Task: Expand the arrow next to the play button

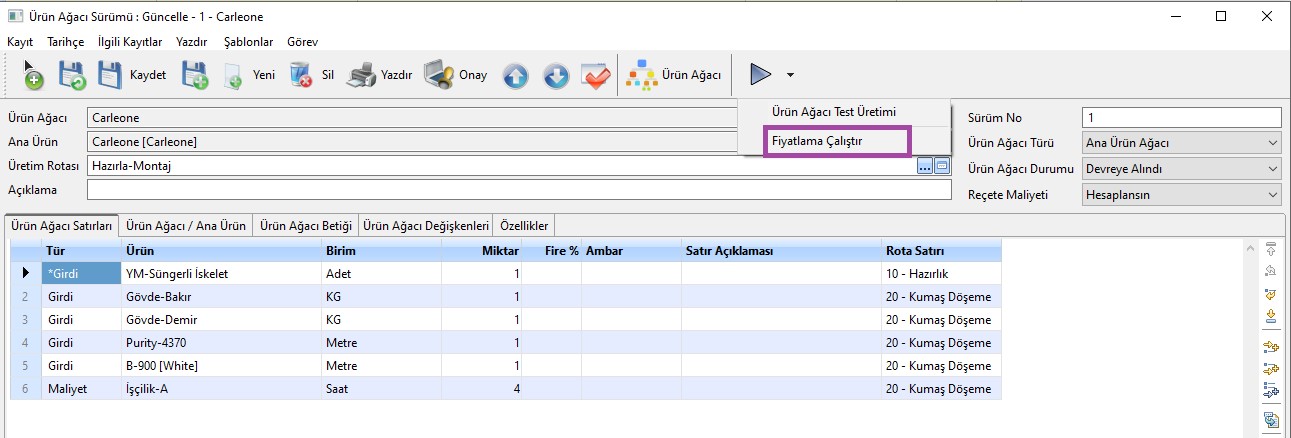Action: click(x=790, y=75)
